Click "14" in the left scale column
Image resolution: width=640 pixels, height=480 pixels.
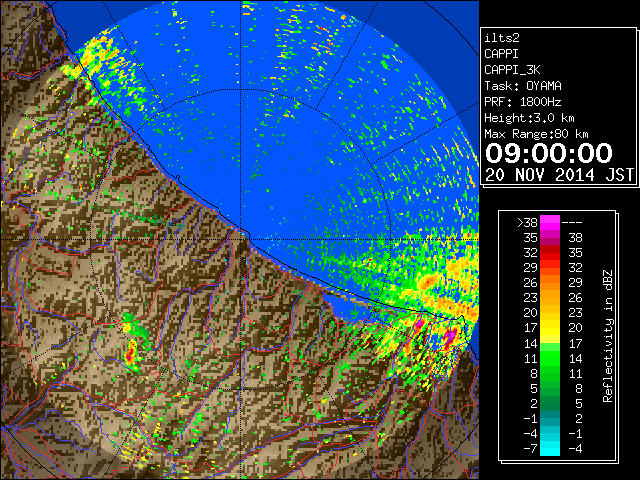click(x=531, y=343)
